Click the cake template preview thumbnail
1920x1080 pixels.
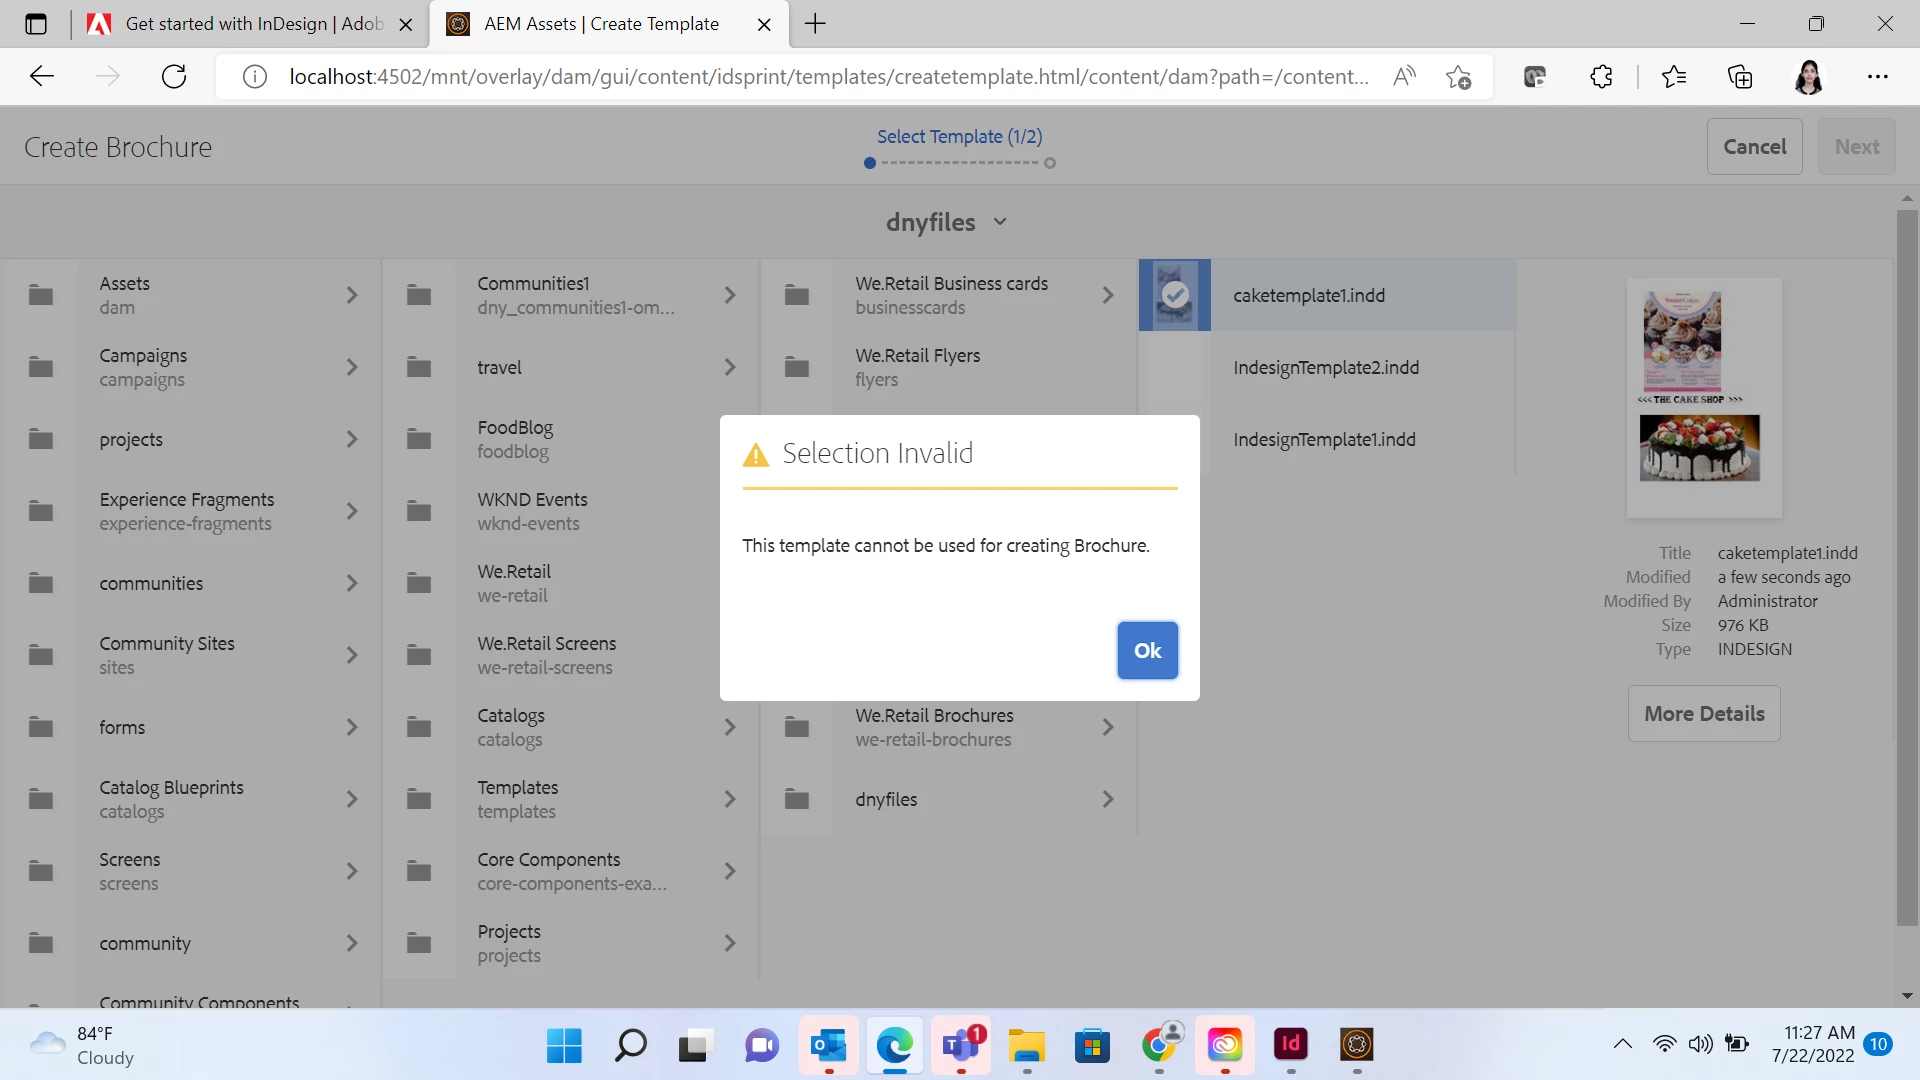click(x=1703, y=397)
